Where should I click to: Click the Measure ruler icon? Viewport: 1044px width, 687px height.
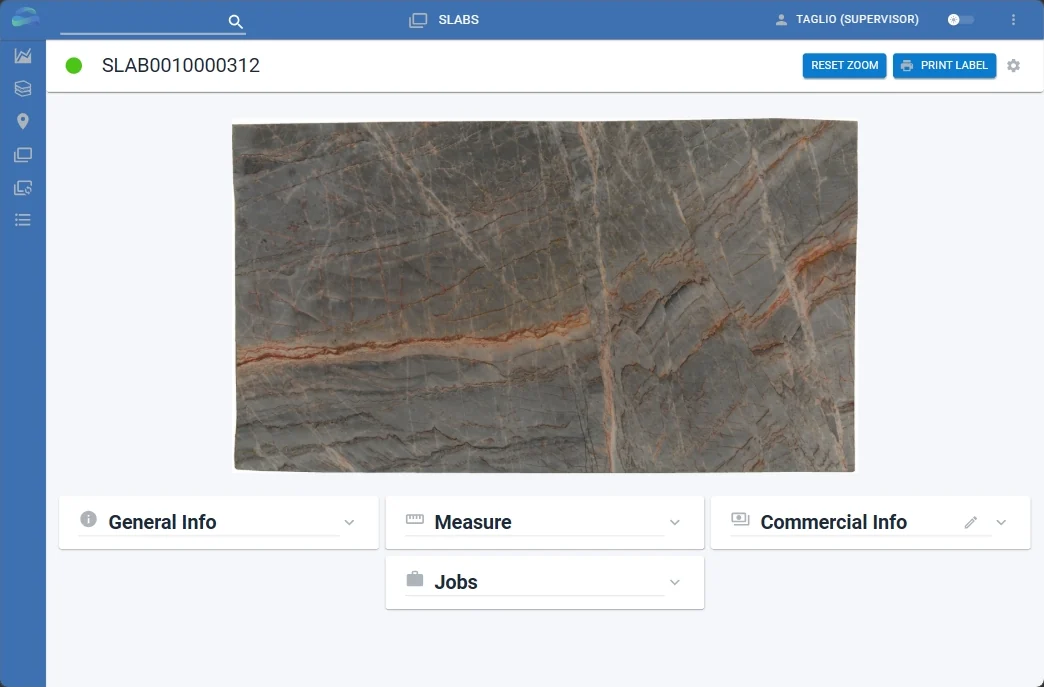click(x=415, y=519)
